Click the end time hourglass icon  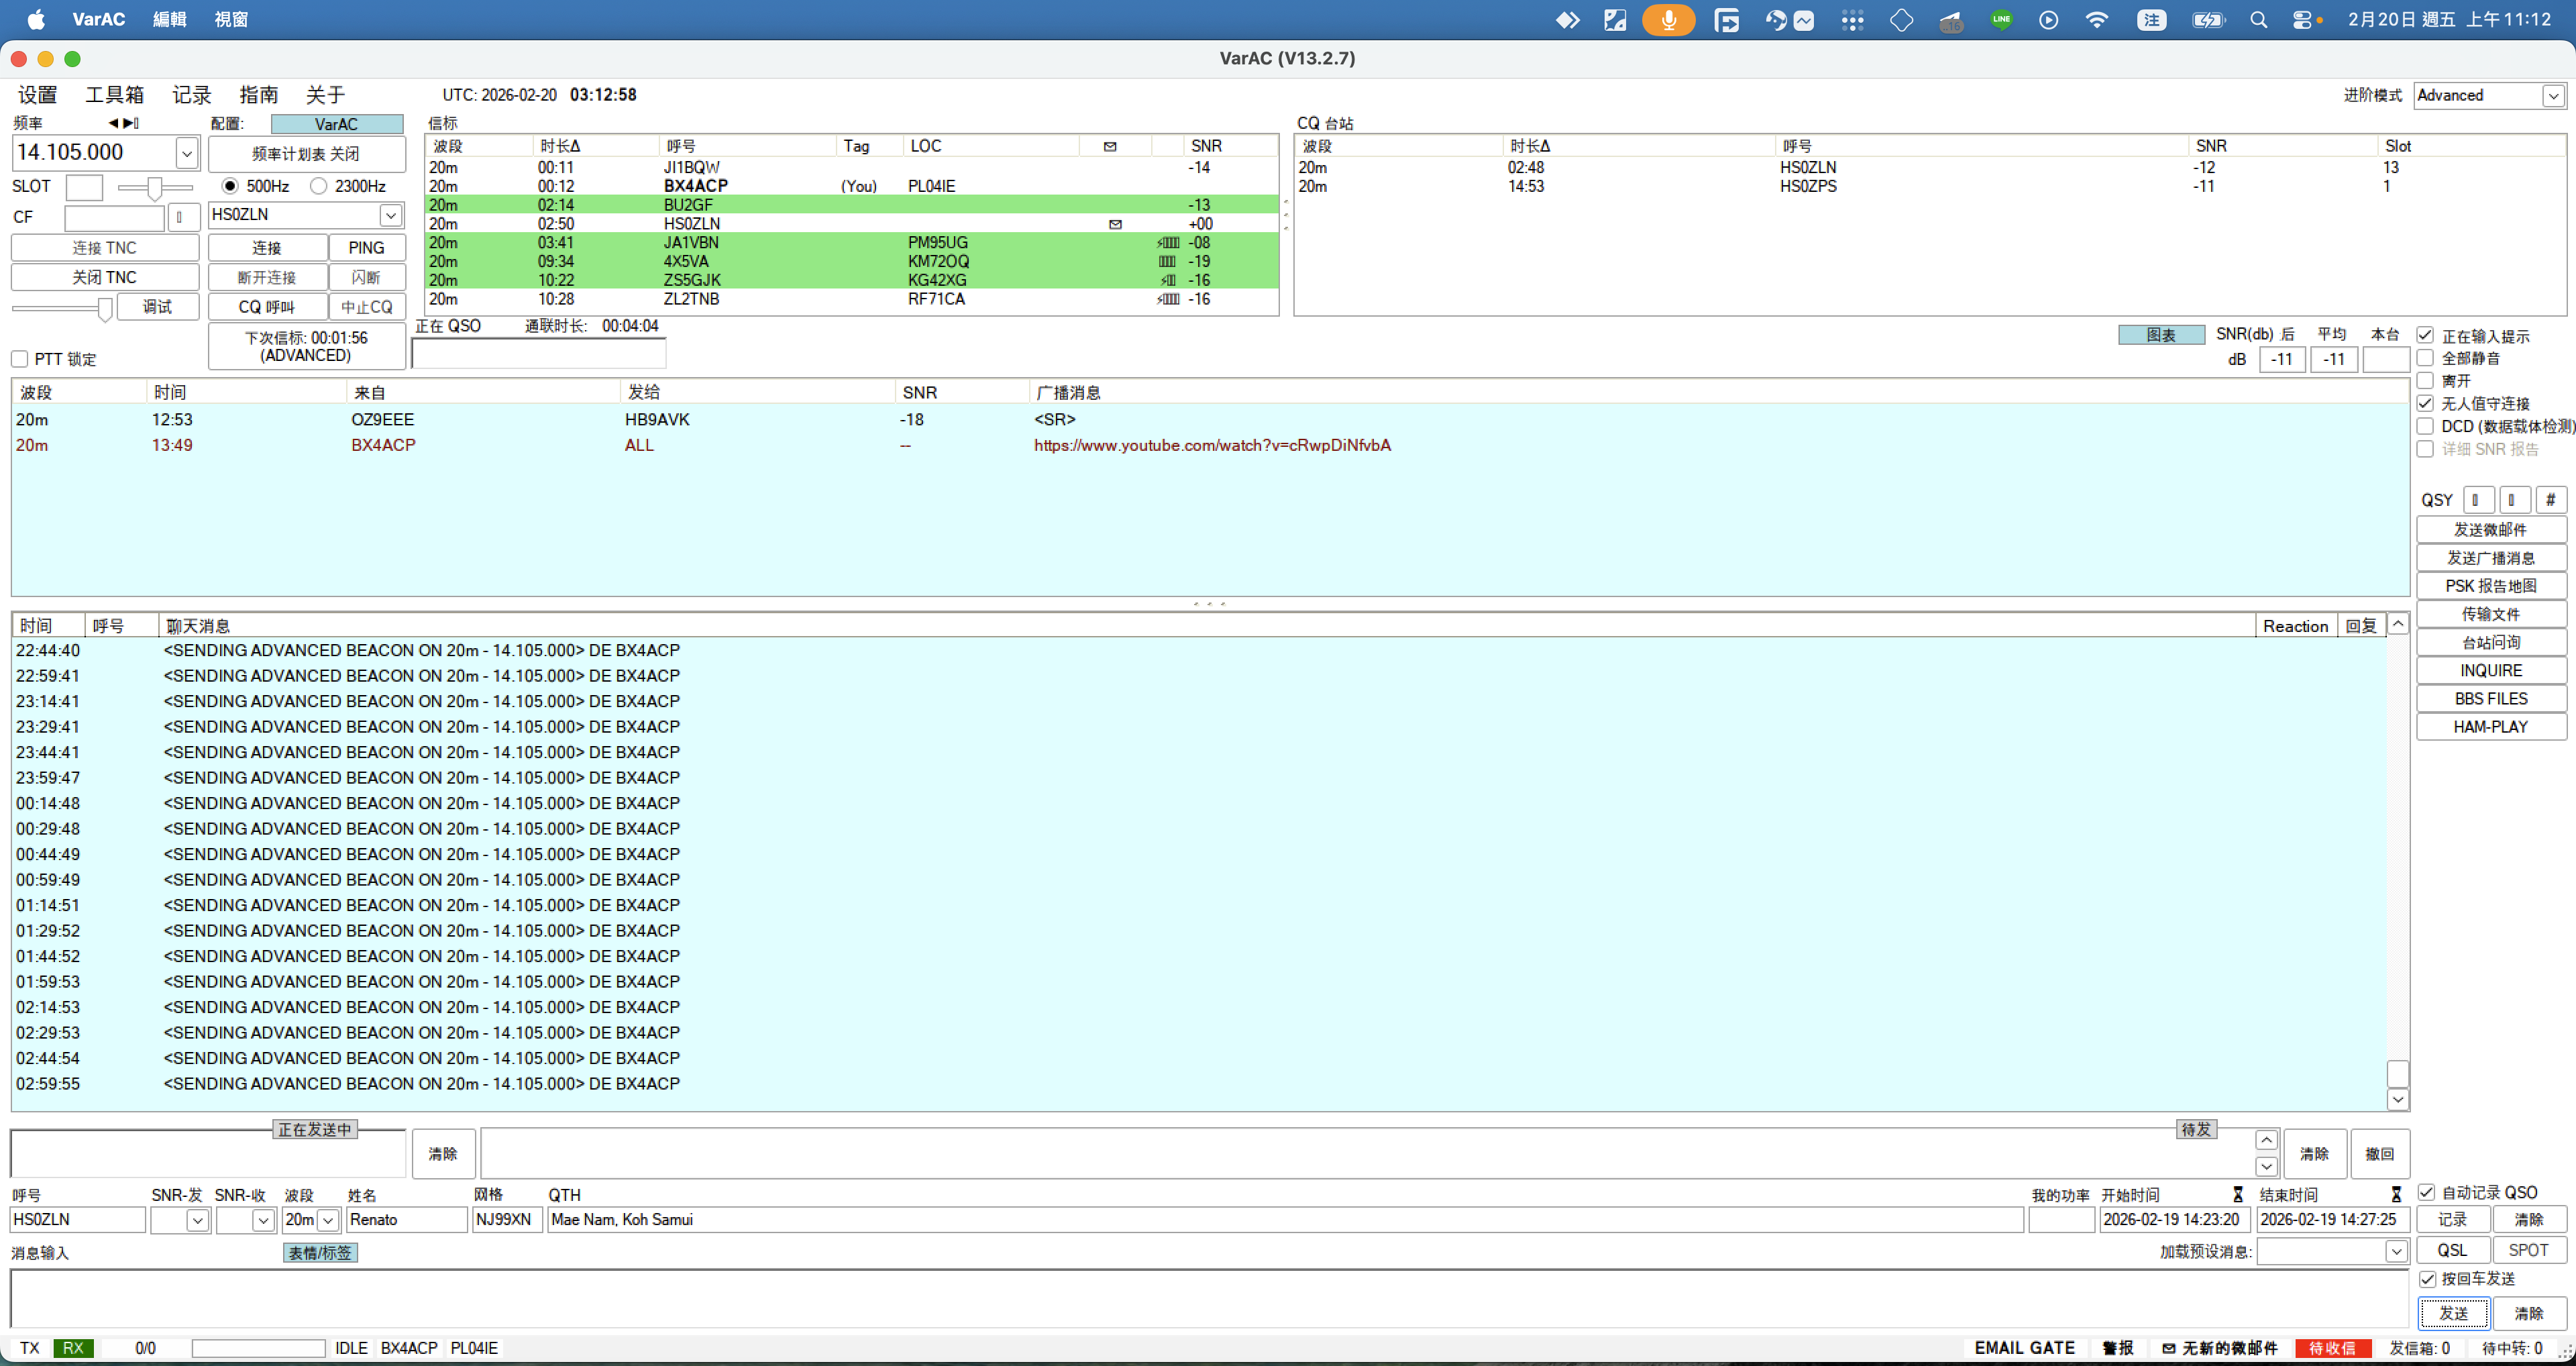click(2396, 1194)
